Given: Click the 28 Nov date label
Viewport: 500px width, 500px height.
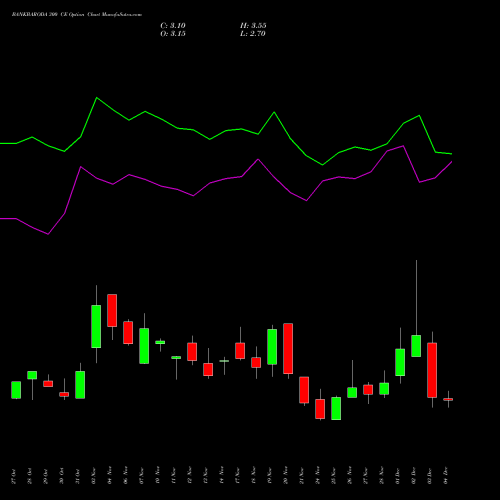Looking at the screenshot, I should pos(382,475).
